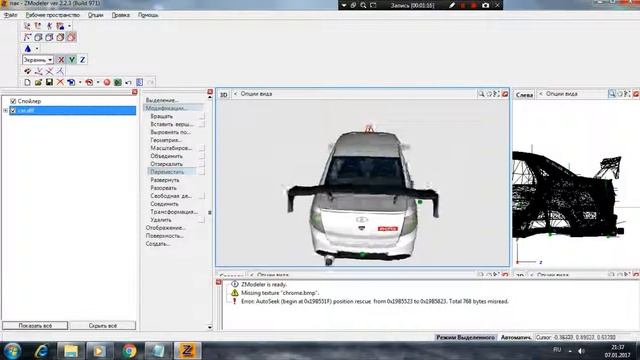Open the Рабочее пространство menu
This screenshot has height=360, width=640.
tap(53, 15)
